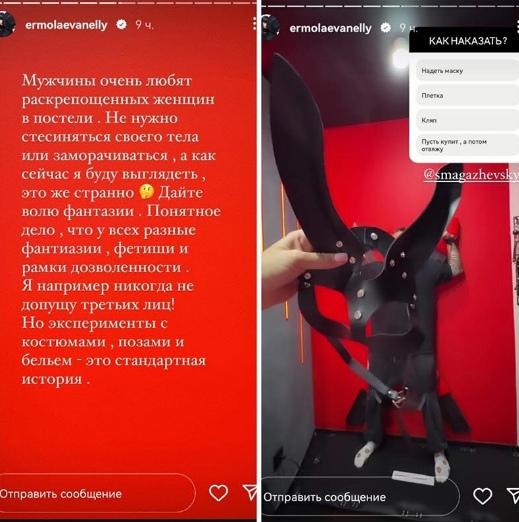
Task: Focus right Отправить сообщение message field
Action: [x=360, y=497]
